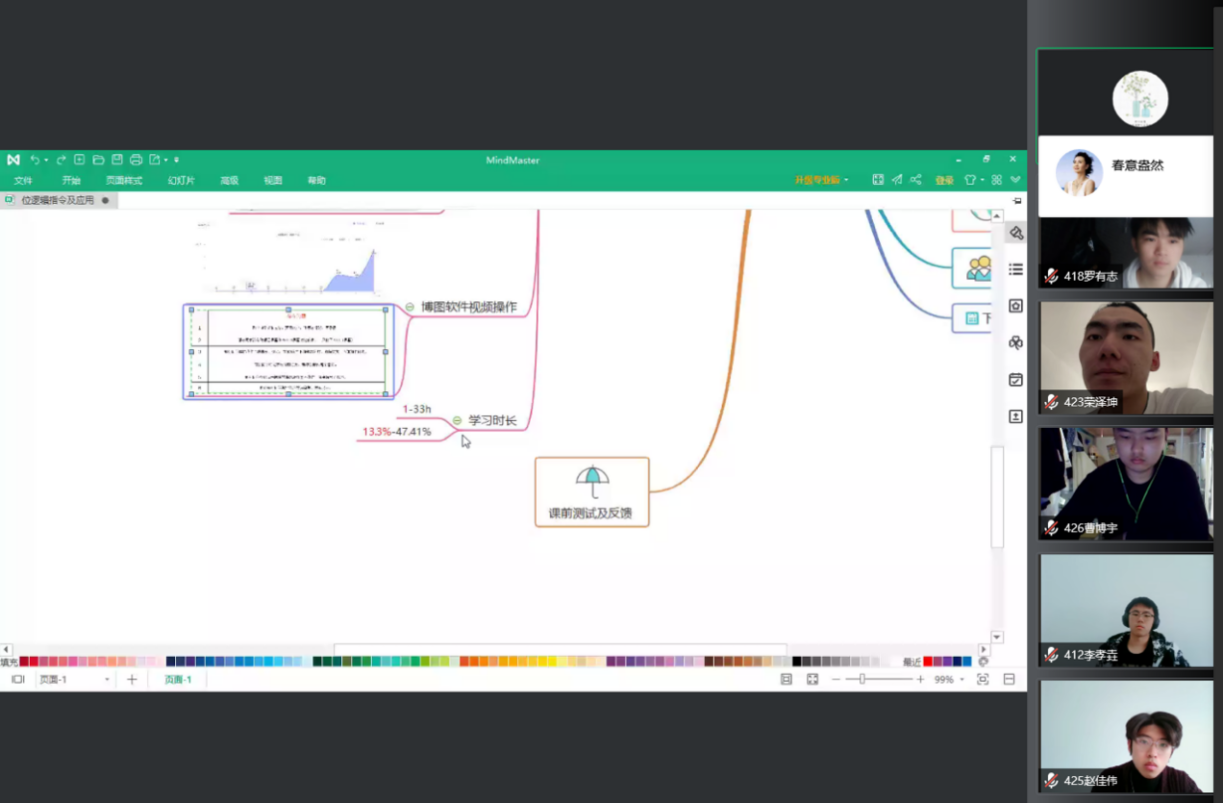The image size is (1223, 803).
Task: Click the Share icon in top-right toolbar
Action: click(x=916, y=180)
